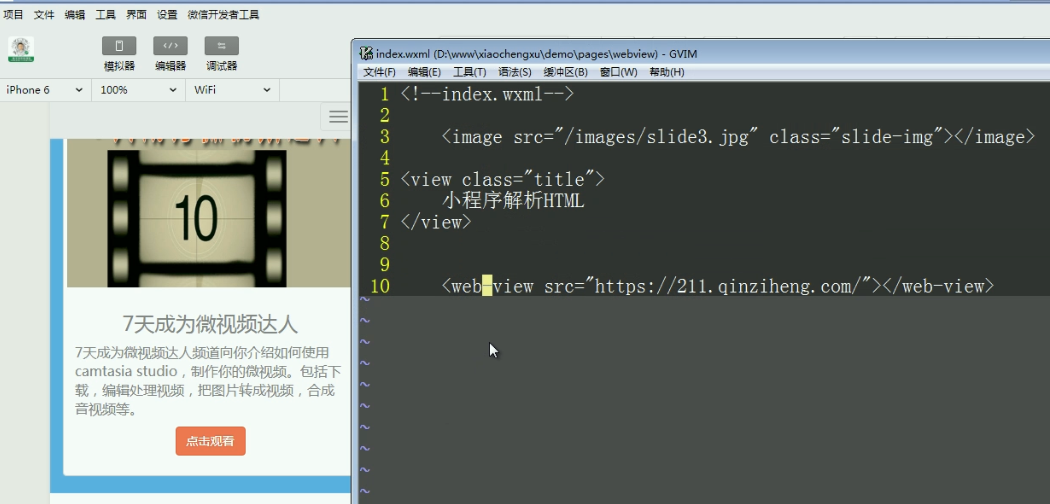Click the user avatar in WeChat DevTools
1050x504 pixels.
tap(21, 49)
